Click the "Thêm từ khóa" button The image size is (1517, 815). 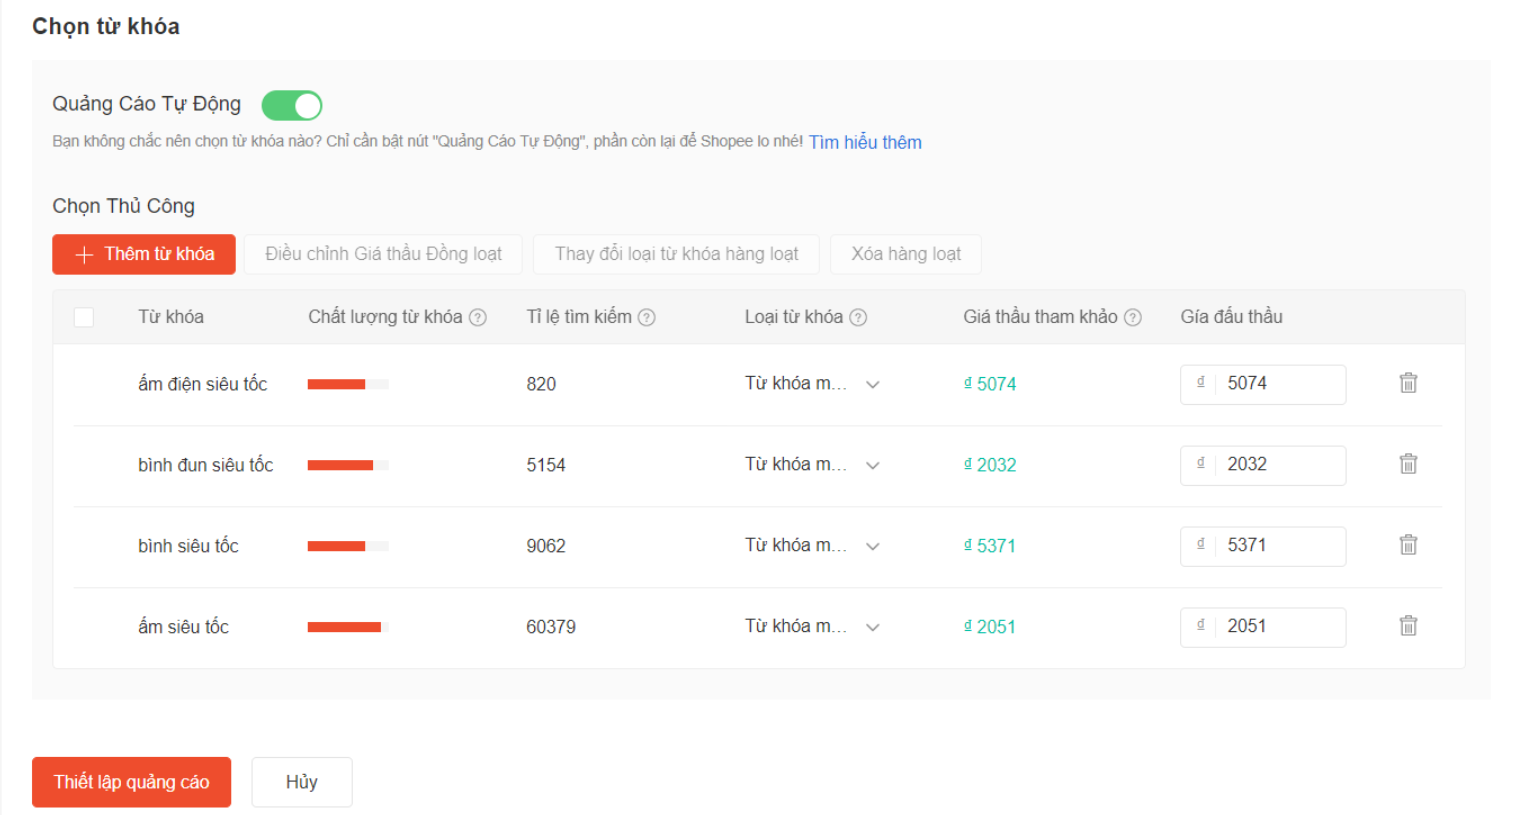click(x=144, y=254)
